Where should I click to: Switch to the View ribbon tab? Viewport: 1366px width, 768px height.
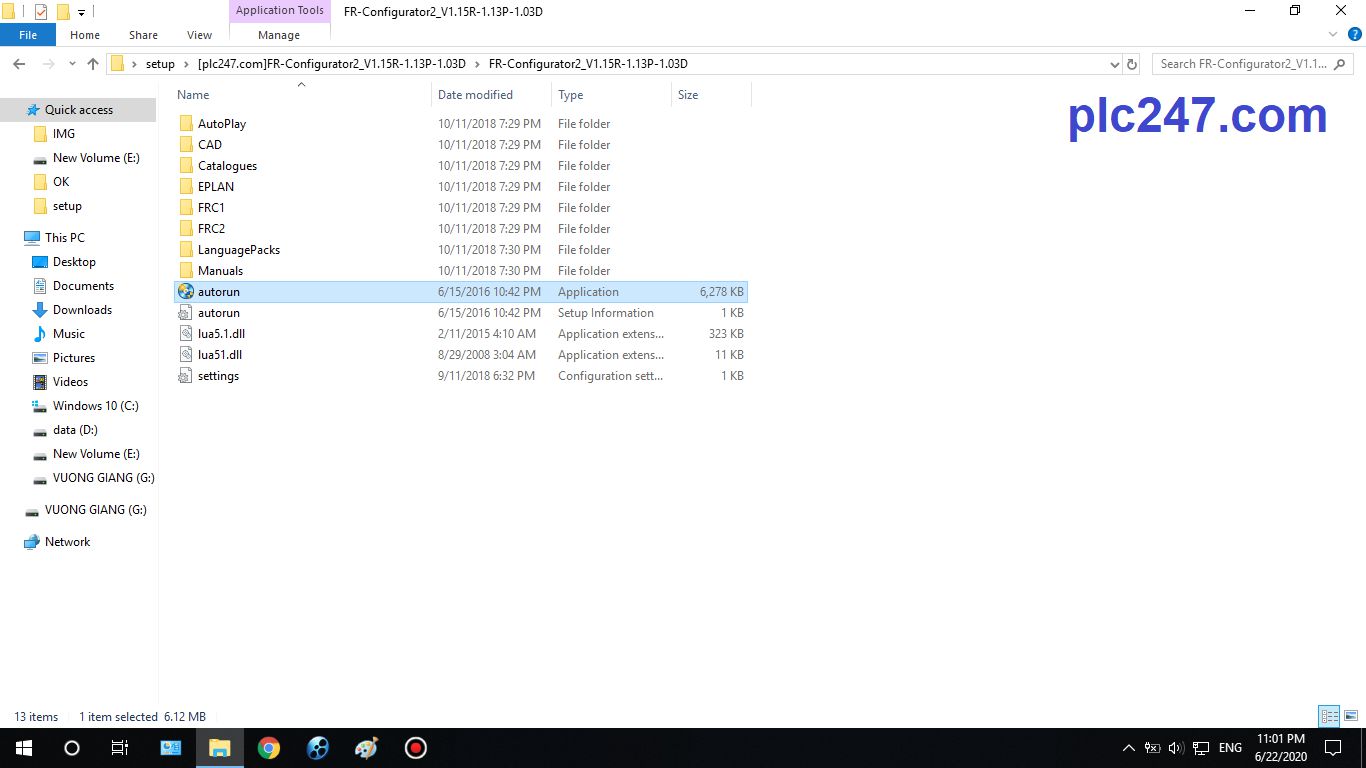click(199, 35)
